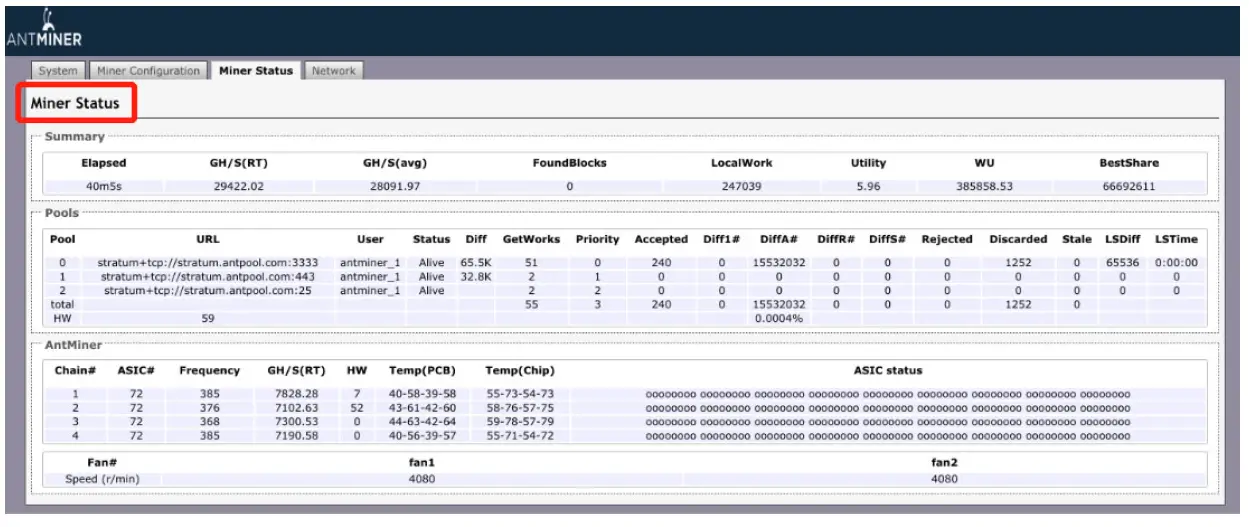This screenshot has height=527, width=1249.
Task: Click the HW error count 59 in Pools
Action: click(208, 318)
